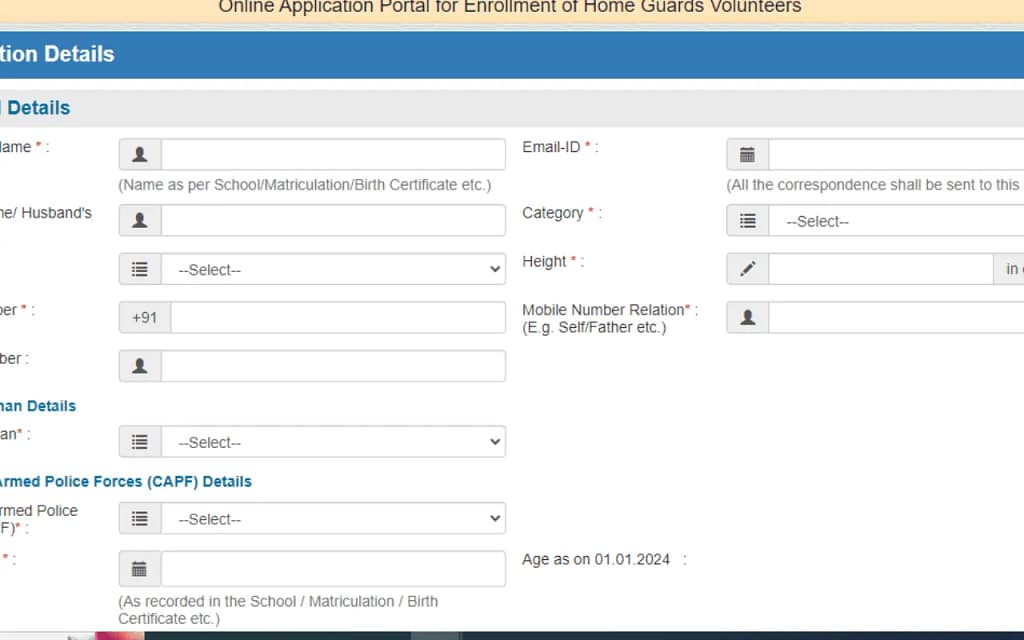Select the Height input field
The height and width of the screenshot is (640, 1024).
pos(880,269)
